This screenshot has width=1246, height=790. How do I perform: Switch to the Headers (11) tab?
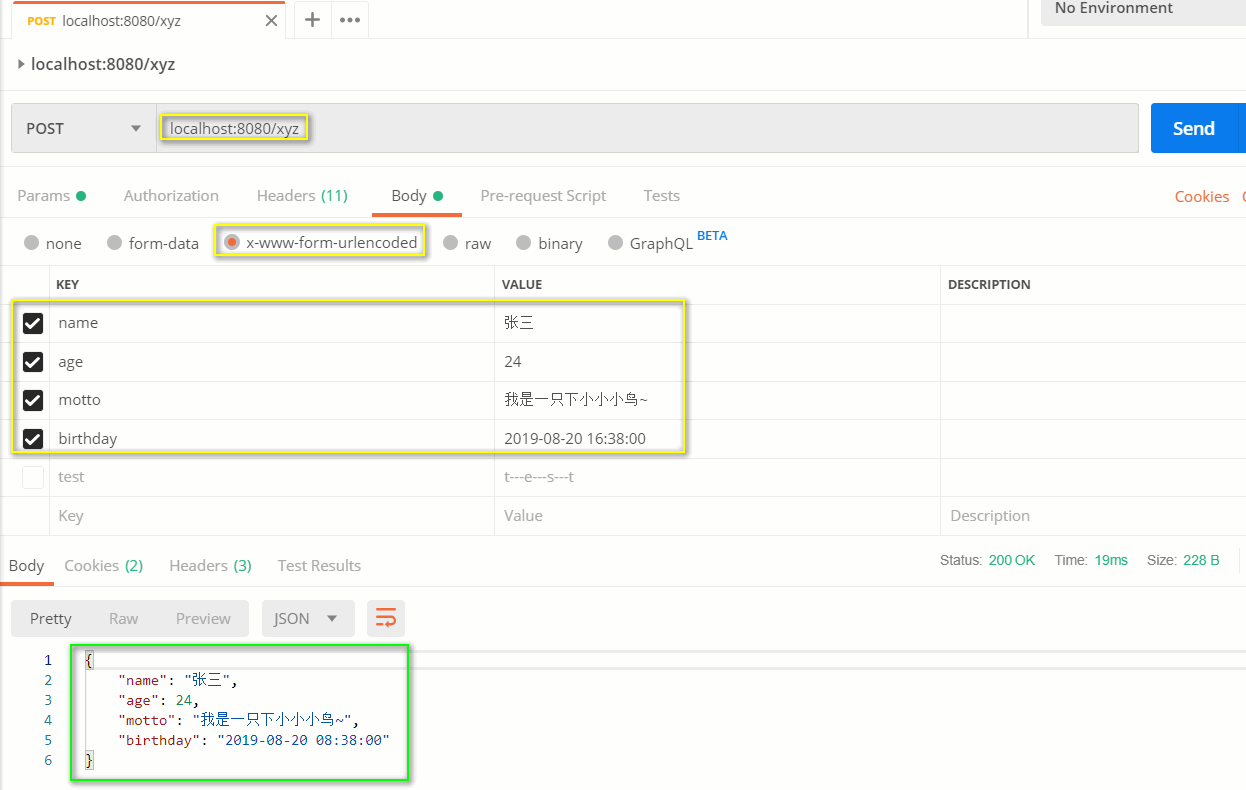(x=302, y=195)
